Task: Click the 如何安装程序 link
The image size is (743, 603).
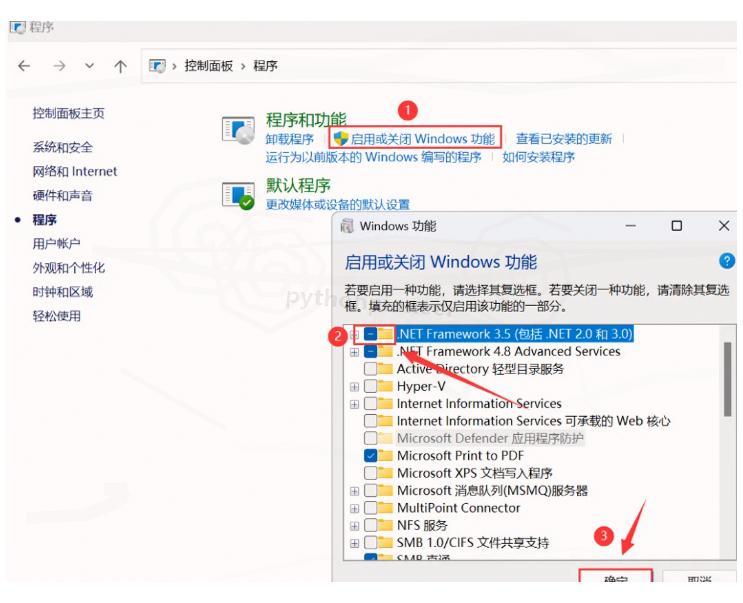Action: pyautogui.click(x=539, y=157)
